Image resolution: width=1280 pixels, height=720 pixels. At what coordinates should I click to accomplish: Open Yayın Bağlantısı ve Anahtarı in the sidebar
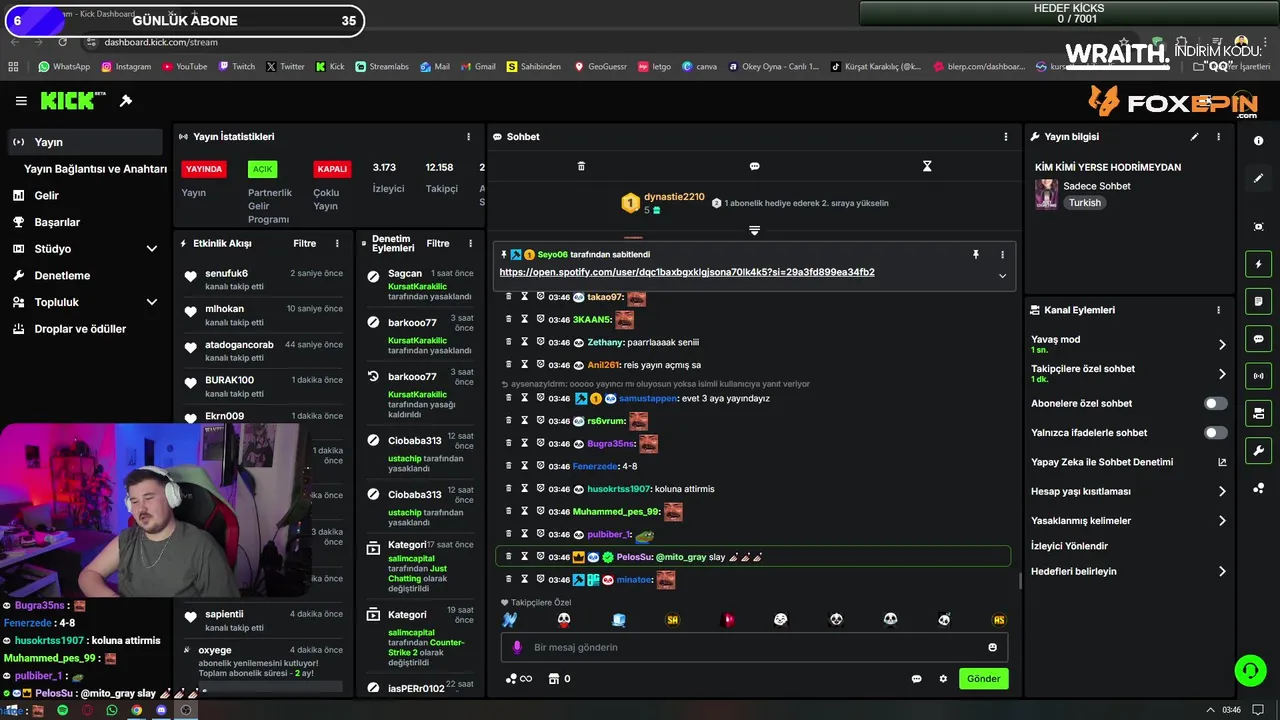tap(95, 169)
